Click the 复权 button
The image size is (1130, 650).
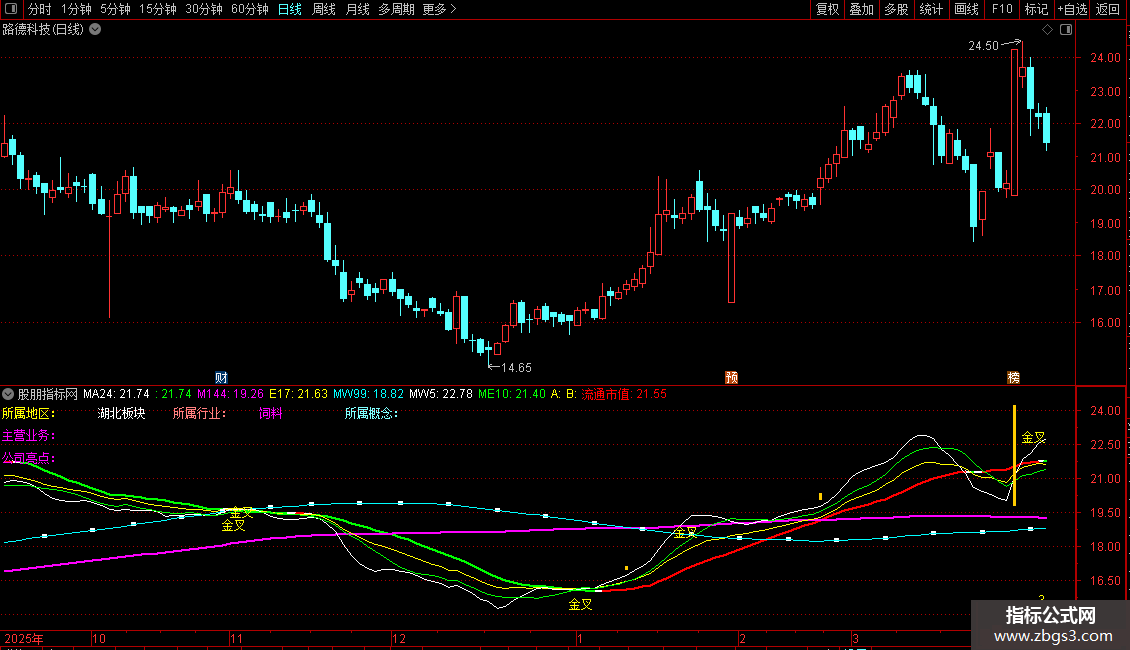[828, 10]
